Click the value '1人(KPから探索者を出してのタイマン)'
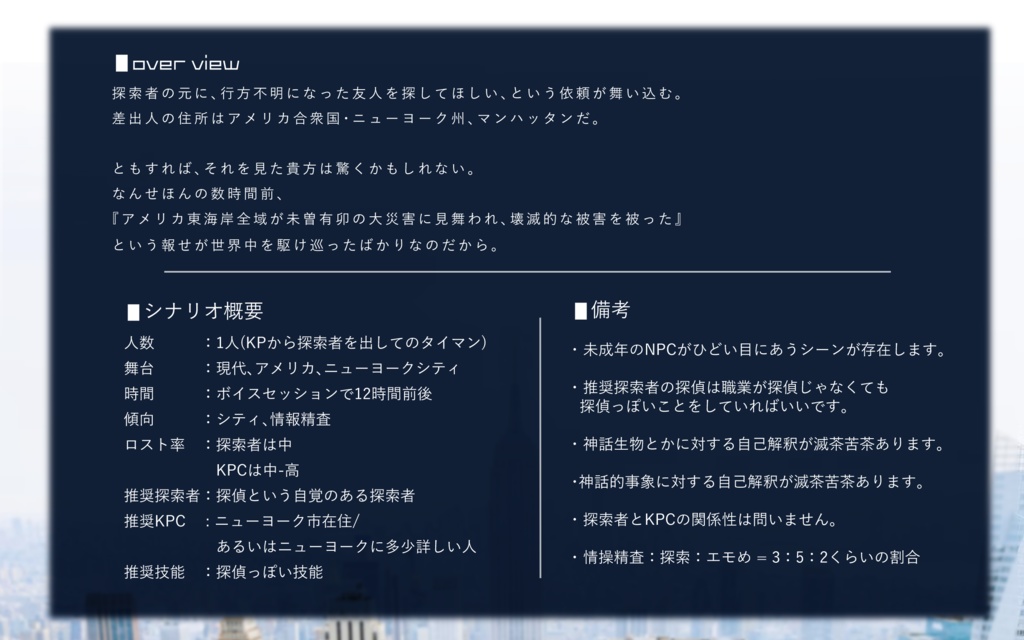Viewport: 1024px width, 640px height. tap(351, 343)
